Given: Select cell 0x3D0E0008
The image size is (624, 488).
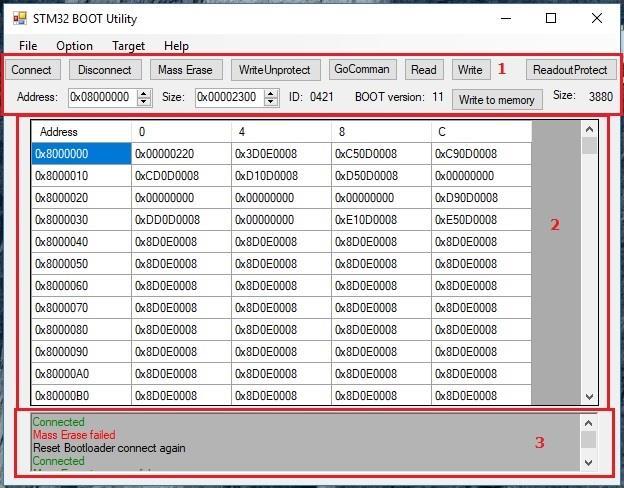Looking at the screenshot, I should coord(281,154).
